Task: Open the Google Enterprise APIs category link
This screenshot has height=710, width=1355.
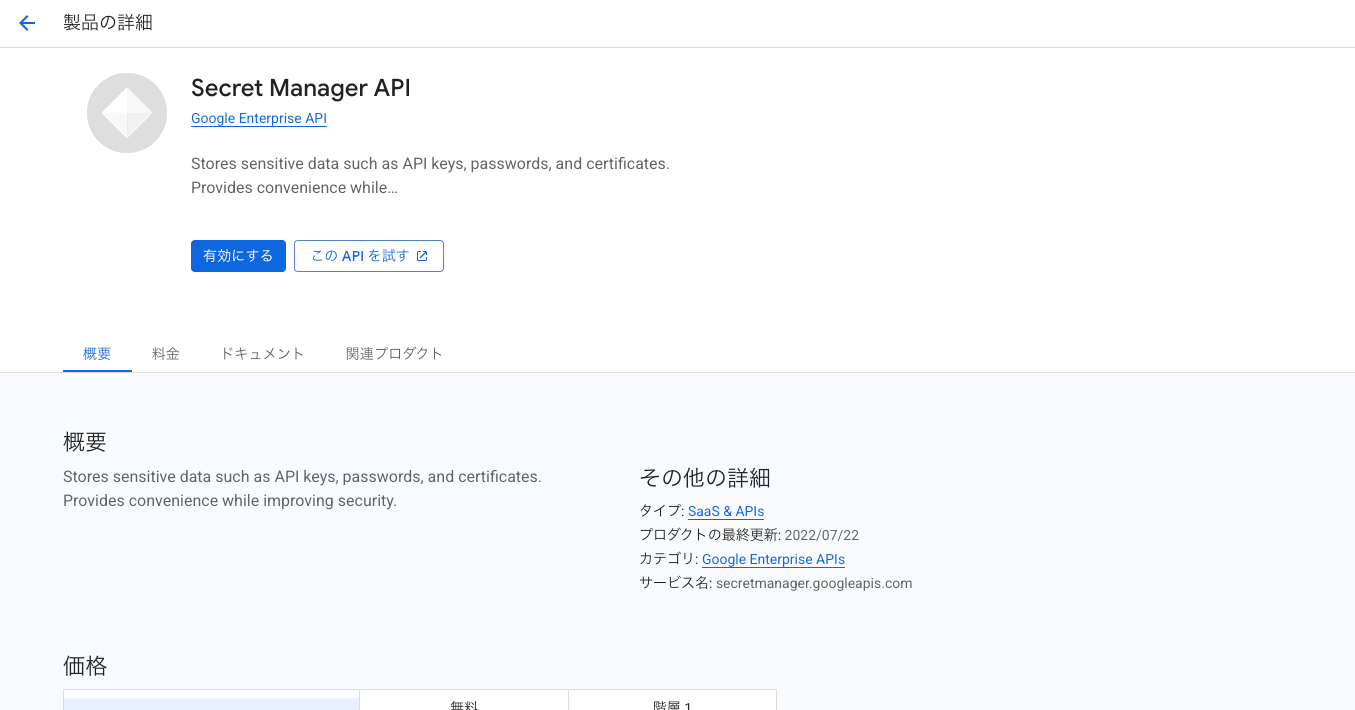Action: (773, 559)
